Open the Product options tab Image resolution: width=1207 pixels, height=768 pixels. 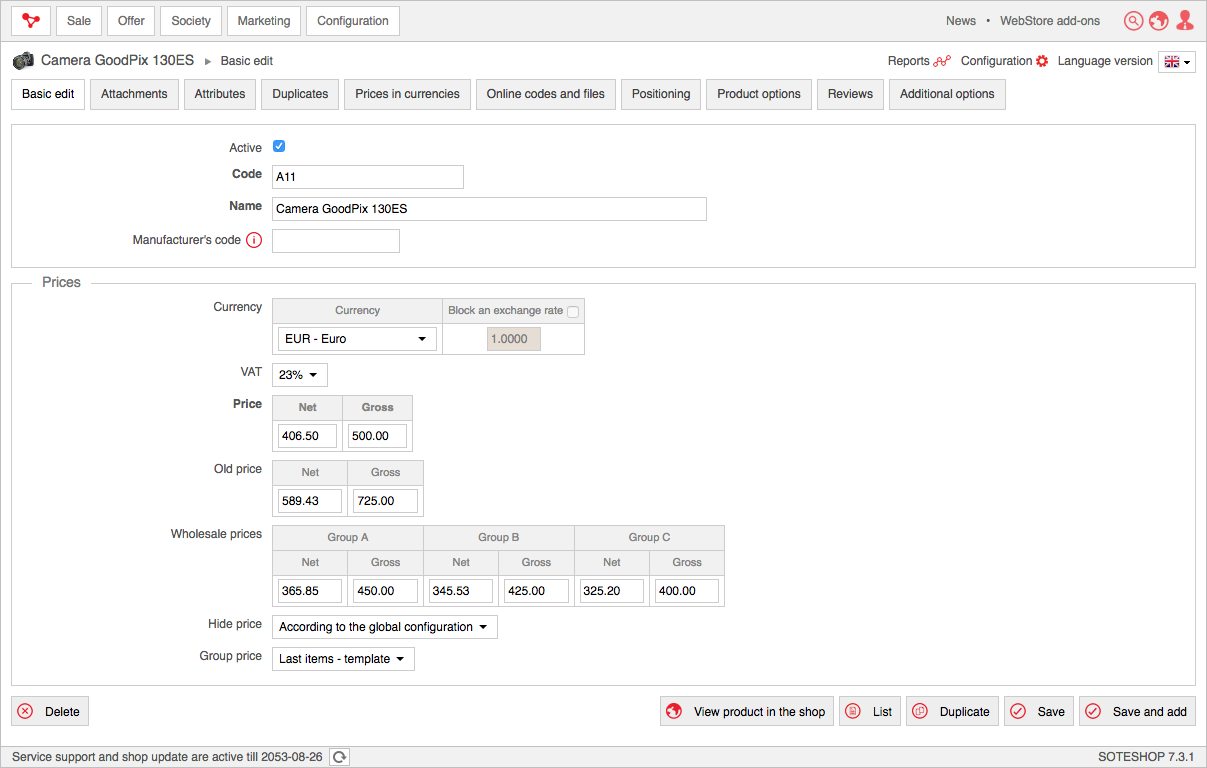tap(759, 94)
